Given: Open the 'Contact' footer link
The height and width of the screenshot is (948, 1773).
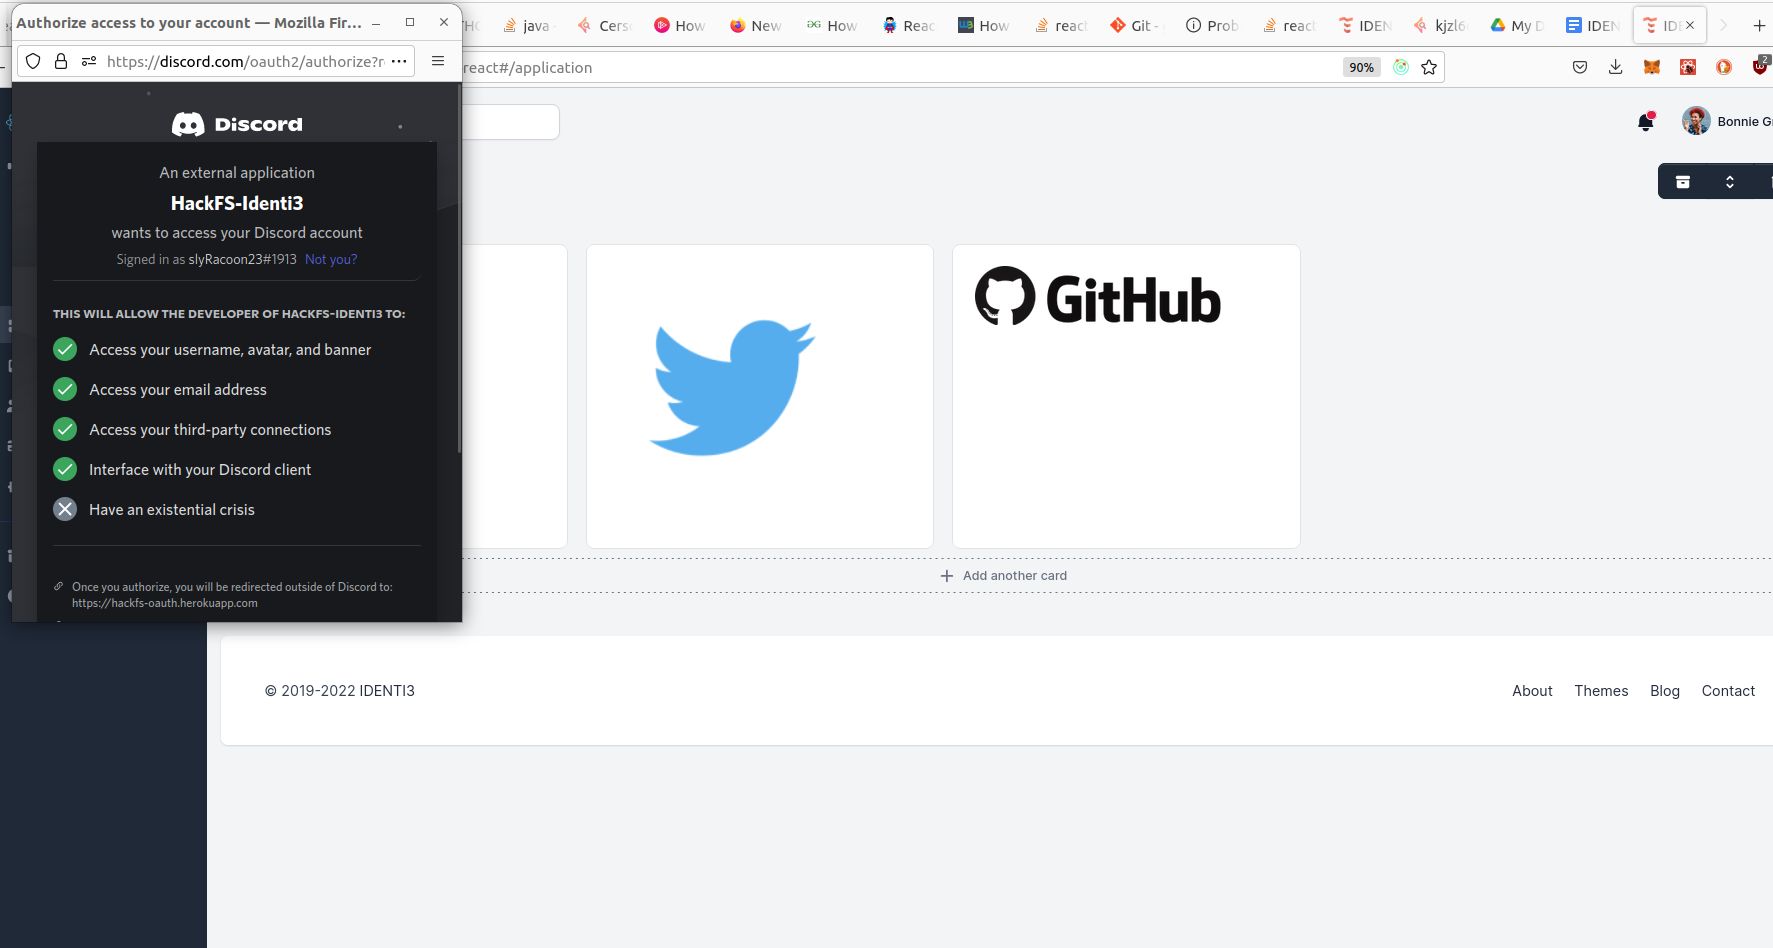Looking at the screenshot, I should coord(1728,691).
